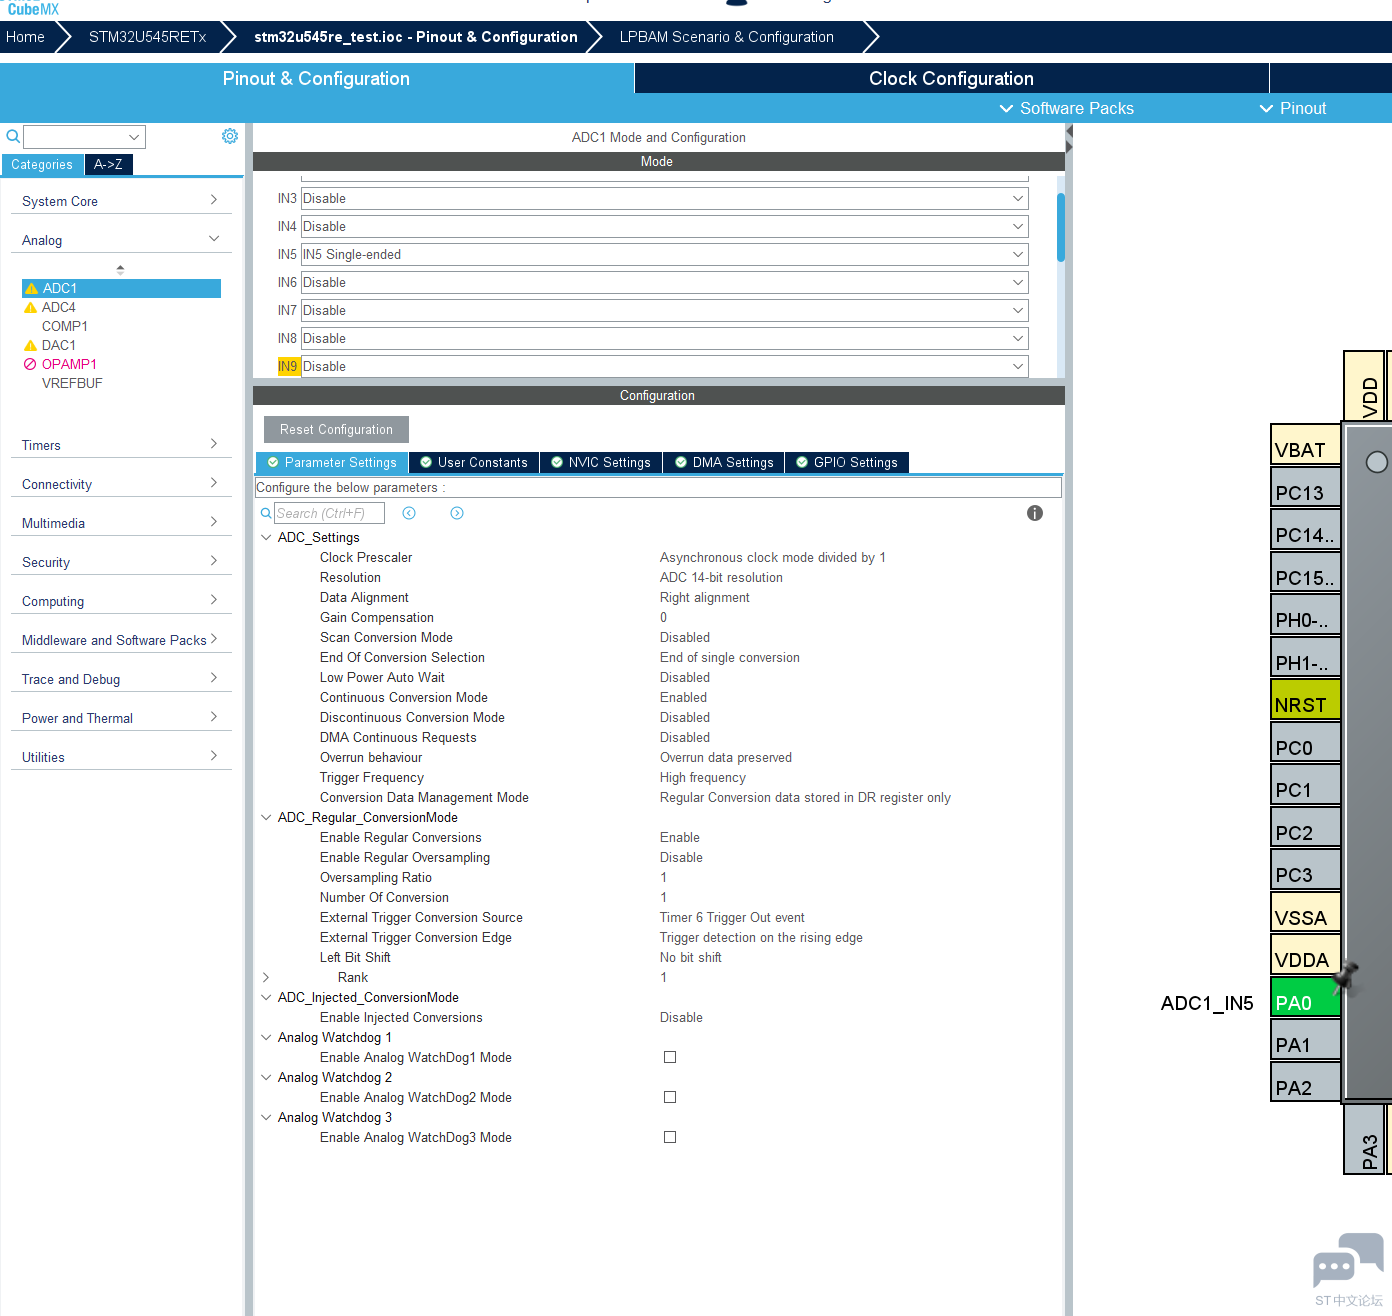The width and height of the screenshot is (1392, 1316).
Task: Collapse the ADC_Settings tree group
Action: tap(266, 537)
